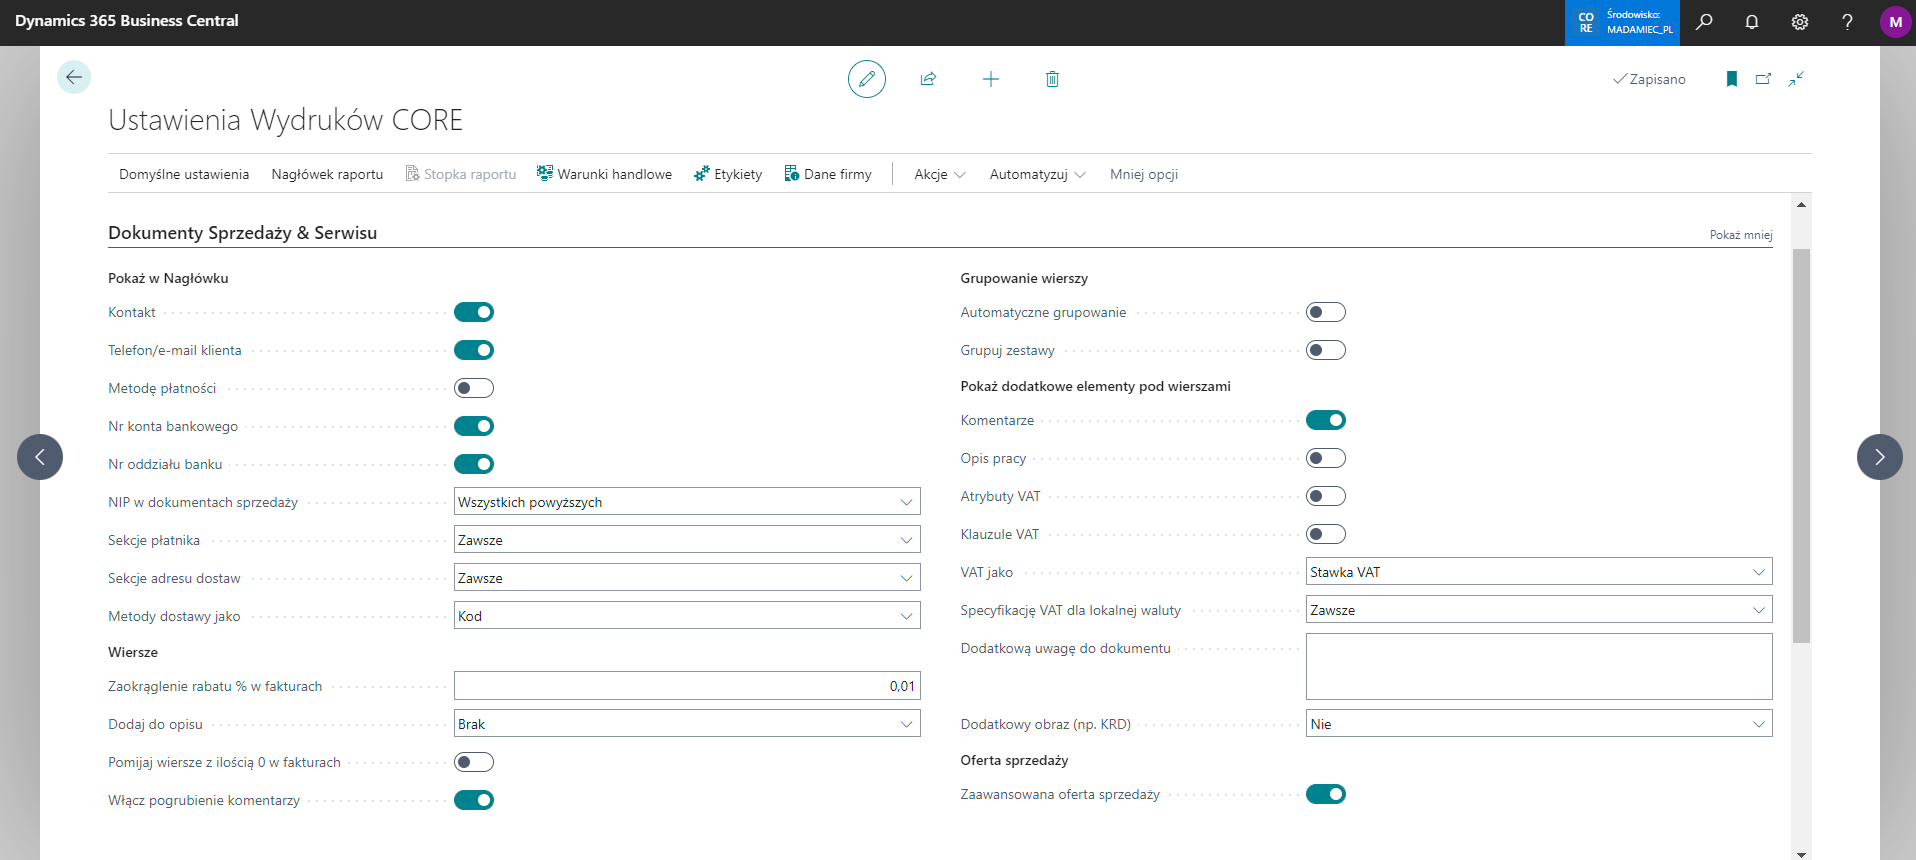The image size is (1916, 860).
Task: Click scrollbar down arrow
Action: 1801,854
